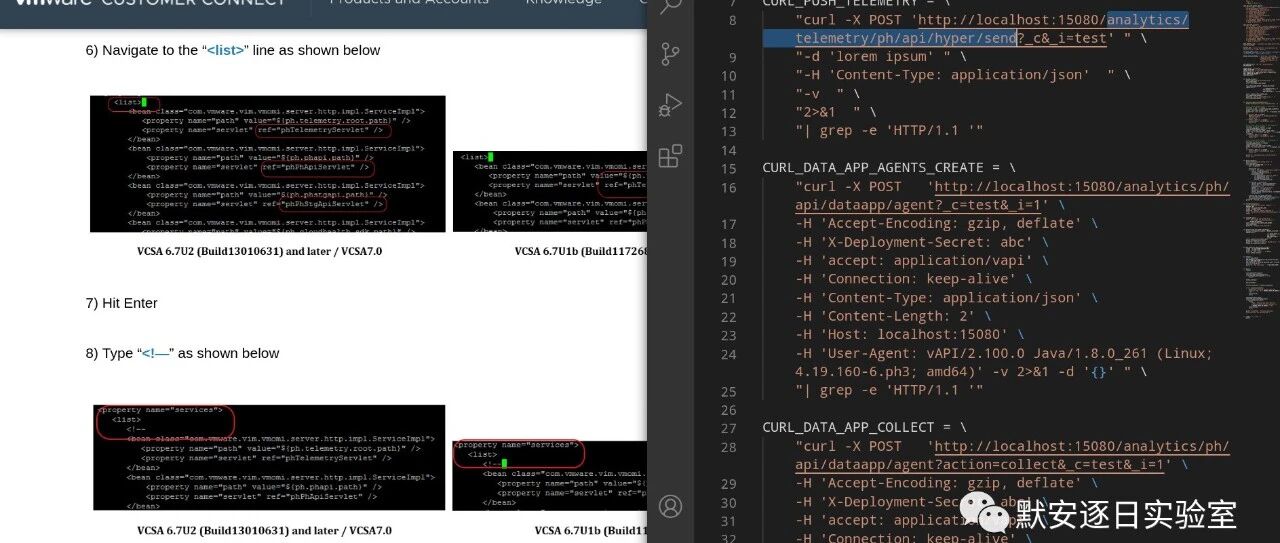1280x543 pixels.
Task: Click caption "VCSA 6.7U1b" under step 6 right screenshot
Action: point(581,251)
